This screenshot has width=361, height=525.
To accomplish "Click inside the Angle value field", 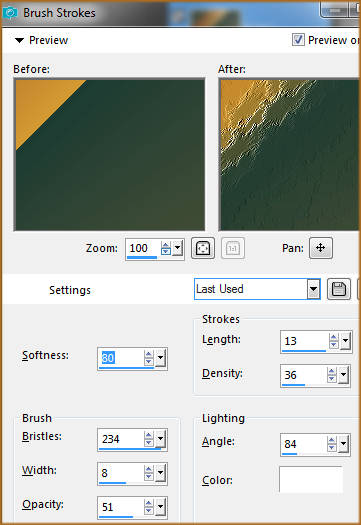I will 304,444.
